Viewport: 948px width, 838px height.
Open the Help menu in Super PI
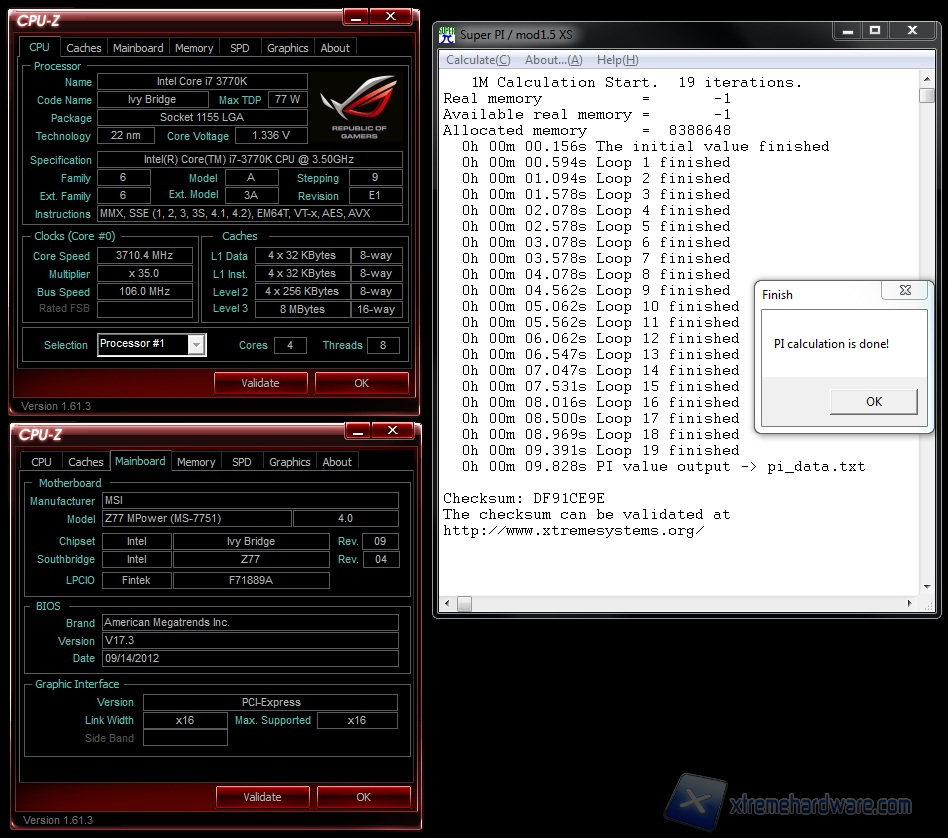[616, 60]
